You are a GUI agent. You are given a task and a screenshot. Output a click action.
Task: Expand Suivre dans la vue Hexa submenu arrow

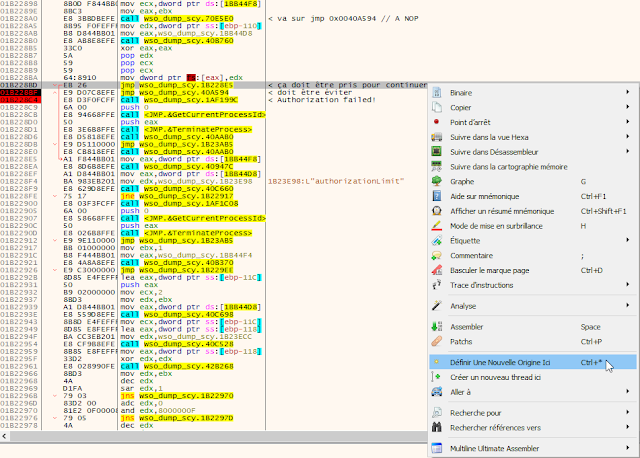pos(628,137)
